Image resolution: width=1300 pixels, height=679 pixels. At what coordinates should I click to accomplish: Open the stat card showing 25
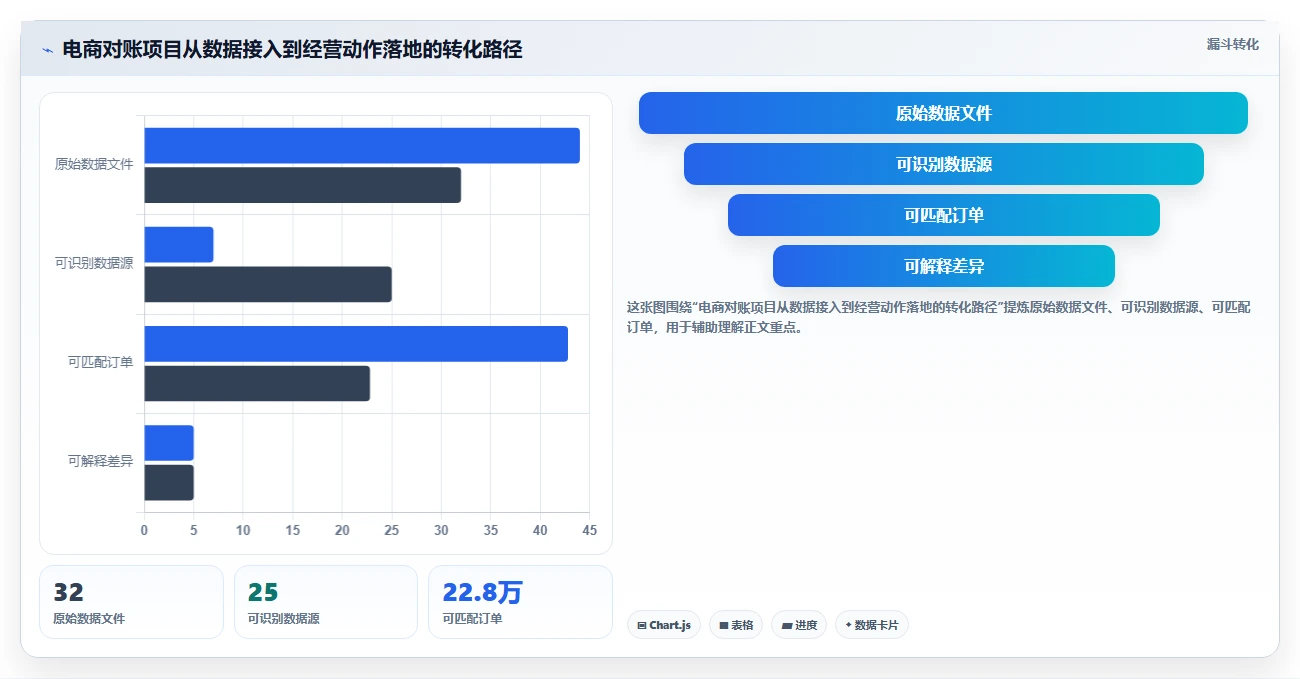(326, 602)
